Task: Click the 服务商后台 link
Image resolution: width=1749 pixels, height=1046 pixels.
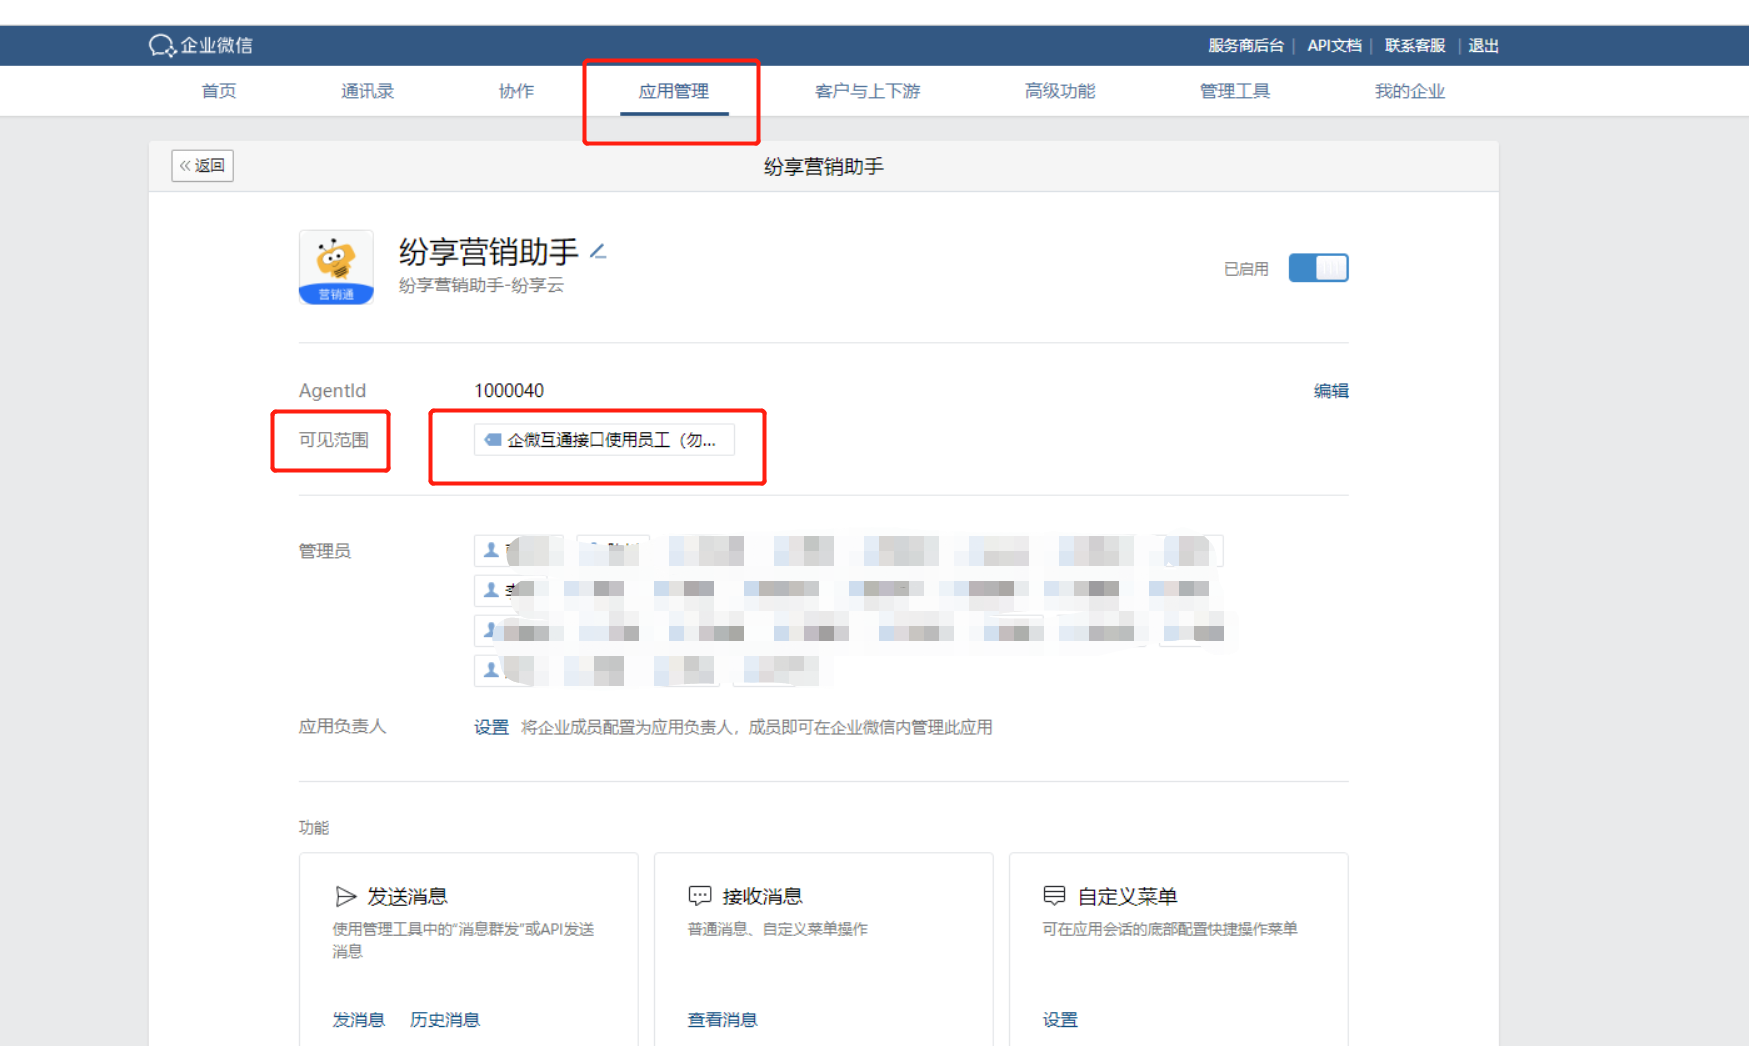Action: coord(1245,45)
